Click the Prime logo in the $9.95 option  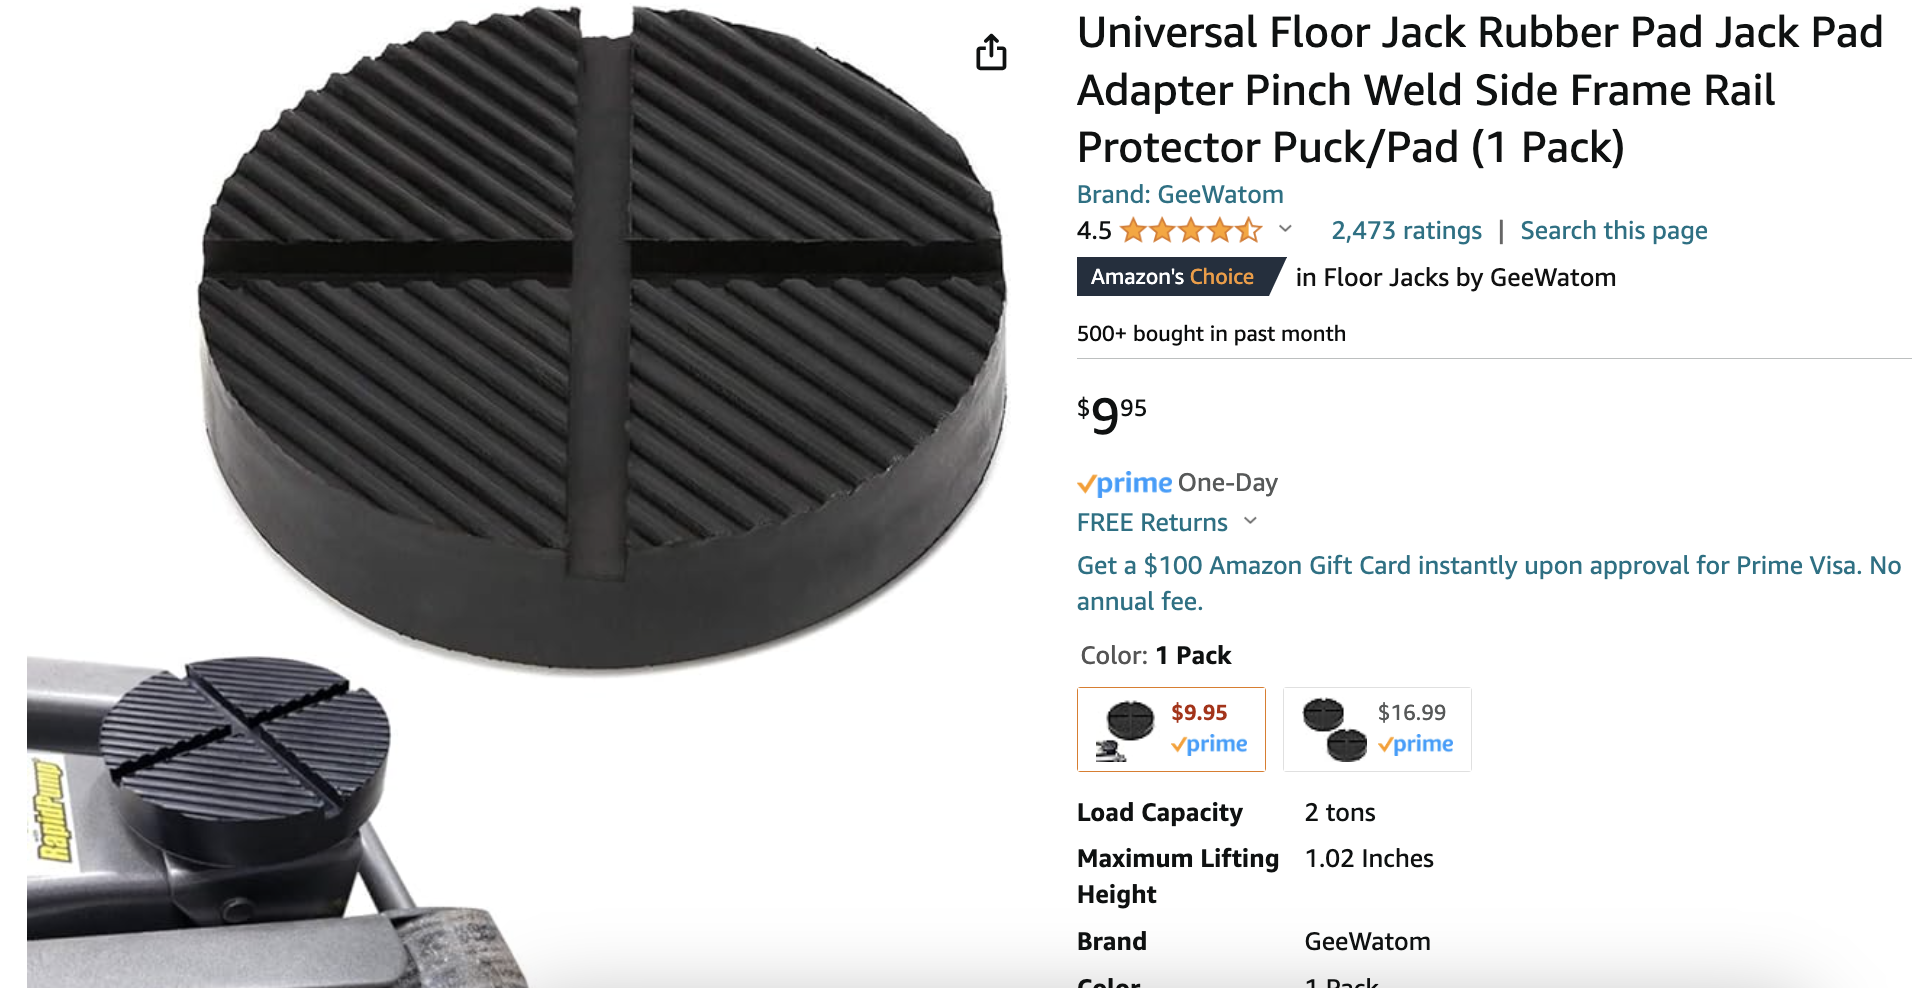point(1209,744)
